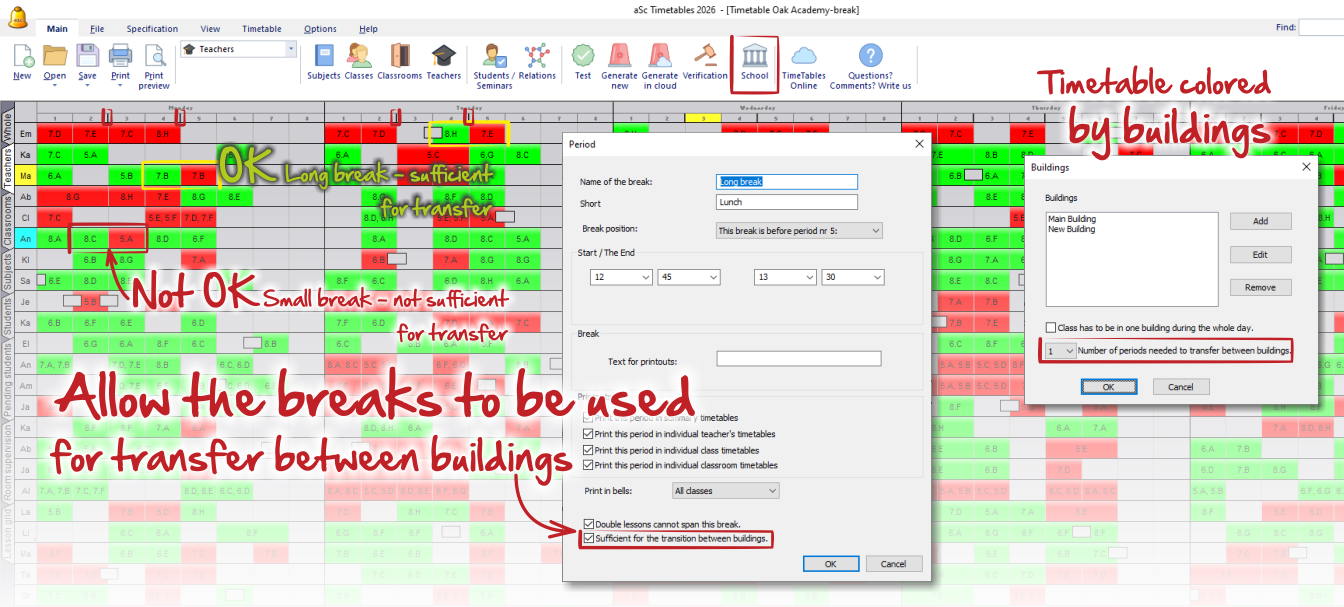Click OK in the Buildings dialog
Viewport: 1344px width, 607px height.
tap(1108, 386)
